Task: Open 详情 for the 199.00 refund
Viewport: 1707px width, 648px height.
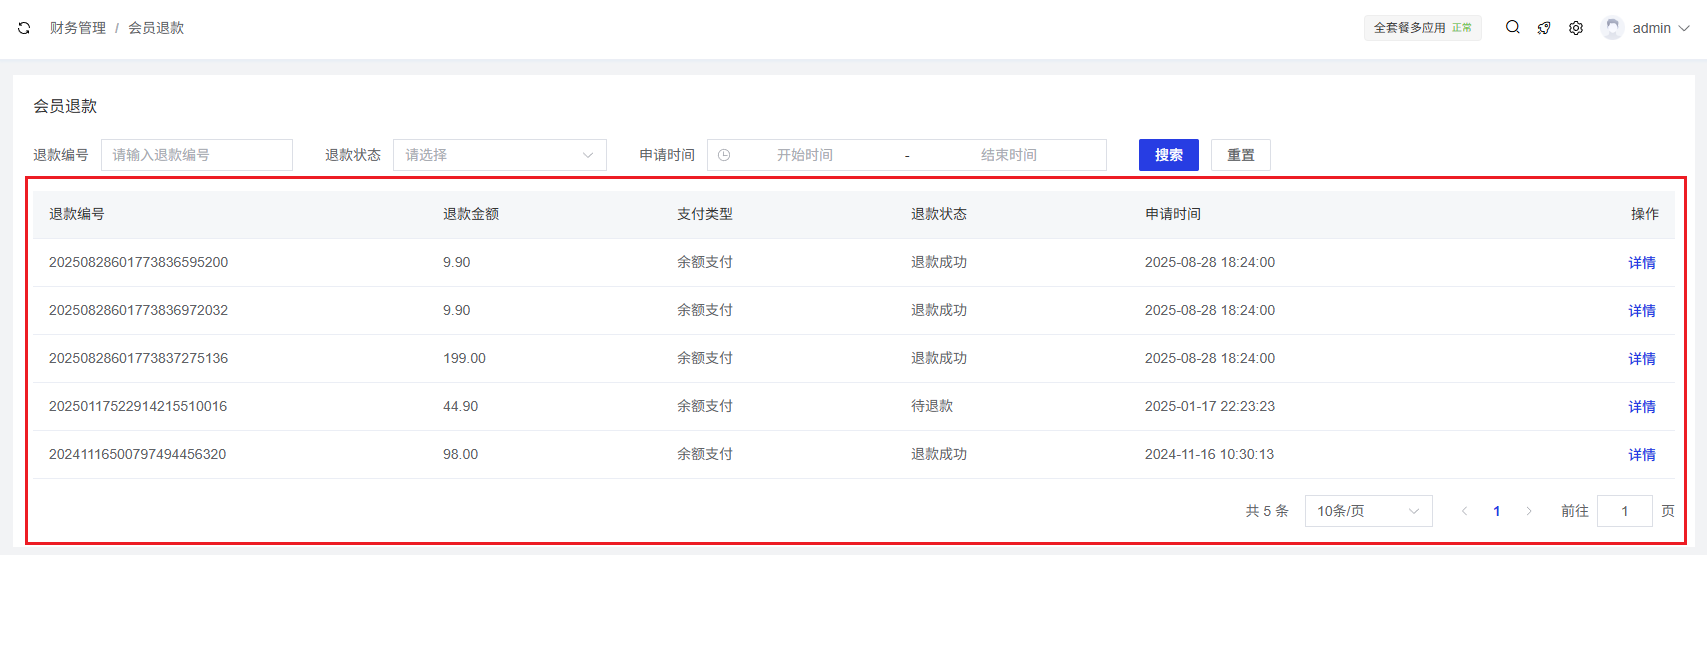Action: tap(1641, 359)
